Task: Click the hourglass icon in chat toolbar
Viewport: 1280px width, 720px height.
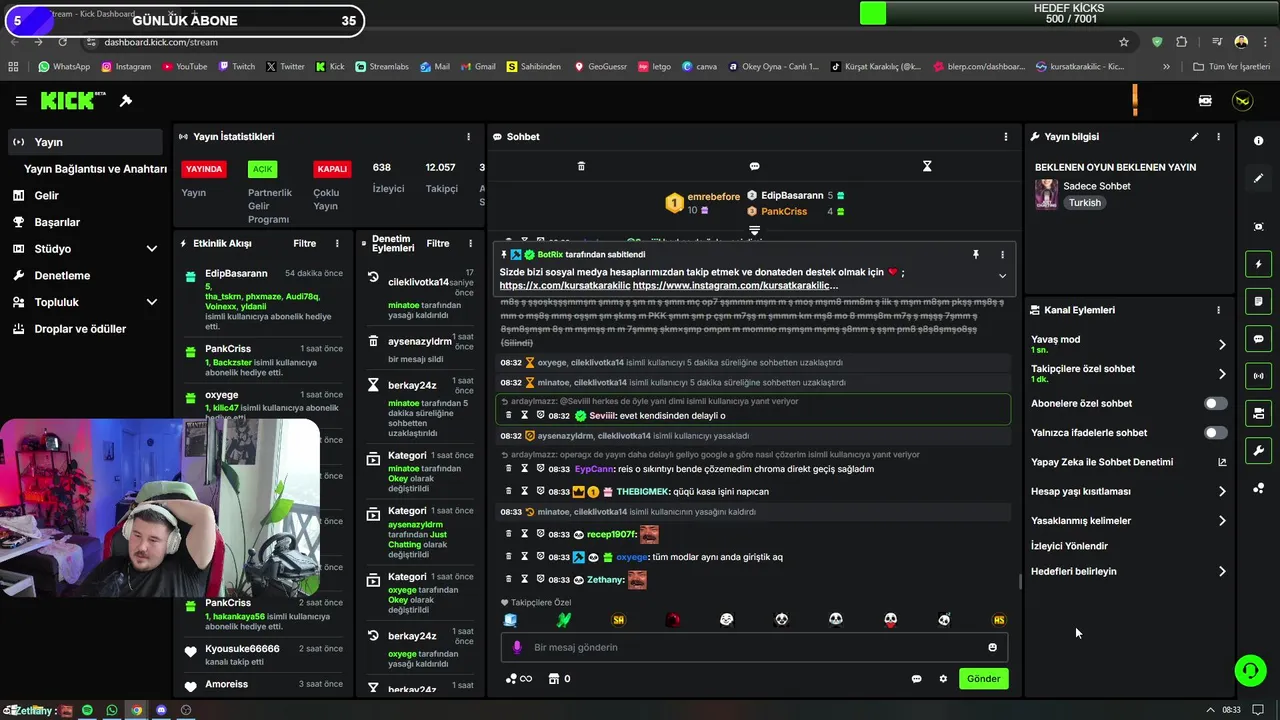Action: (927, 166)
